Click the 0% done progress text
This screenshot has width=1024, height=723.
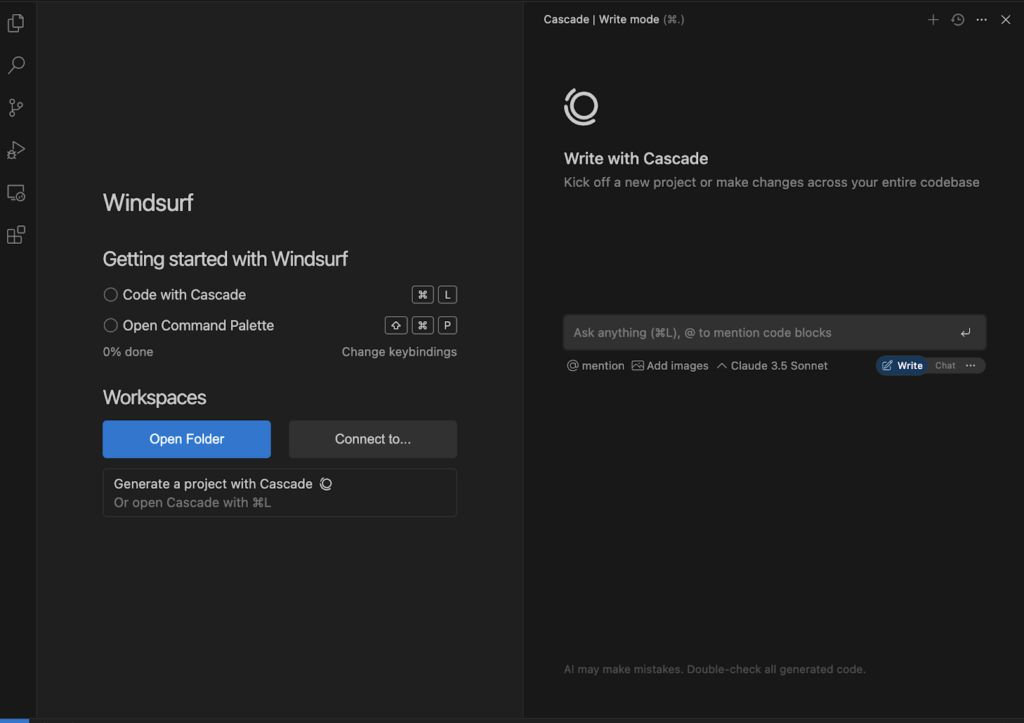128,352
